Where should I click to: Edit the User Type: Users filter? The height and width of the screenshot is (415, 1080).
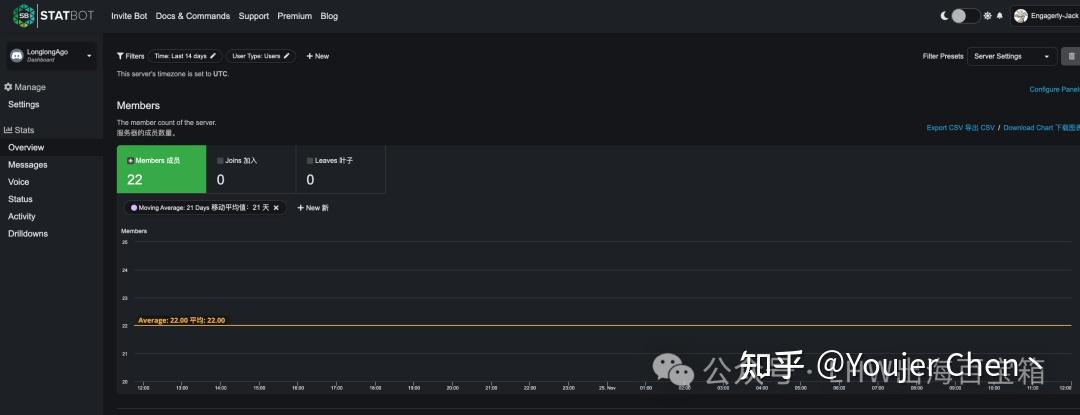pos(262,56)
